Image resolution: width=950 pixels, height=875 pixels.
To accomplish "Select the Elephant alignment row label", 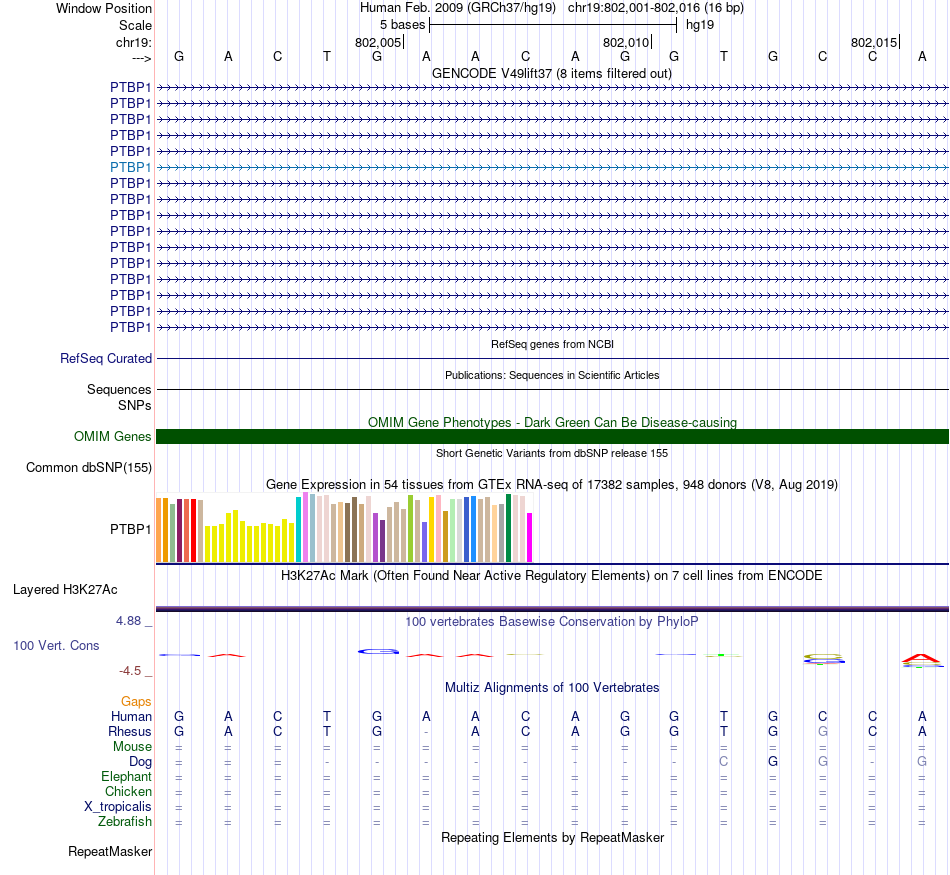I will click(x=126, y=776).
